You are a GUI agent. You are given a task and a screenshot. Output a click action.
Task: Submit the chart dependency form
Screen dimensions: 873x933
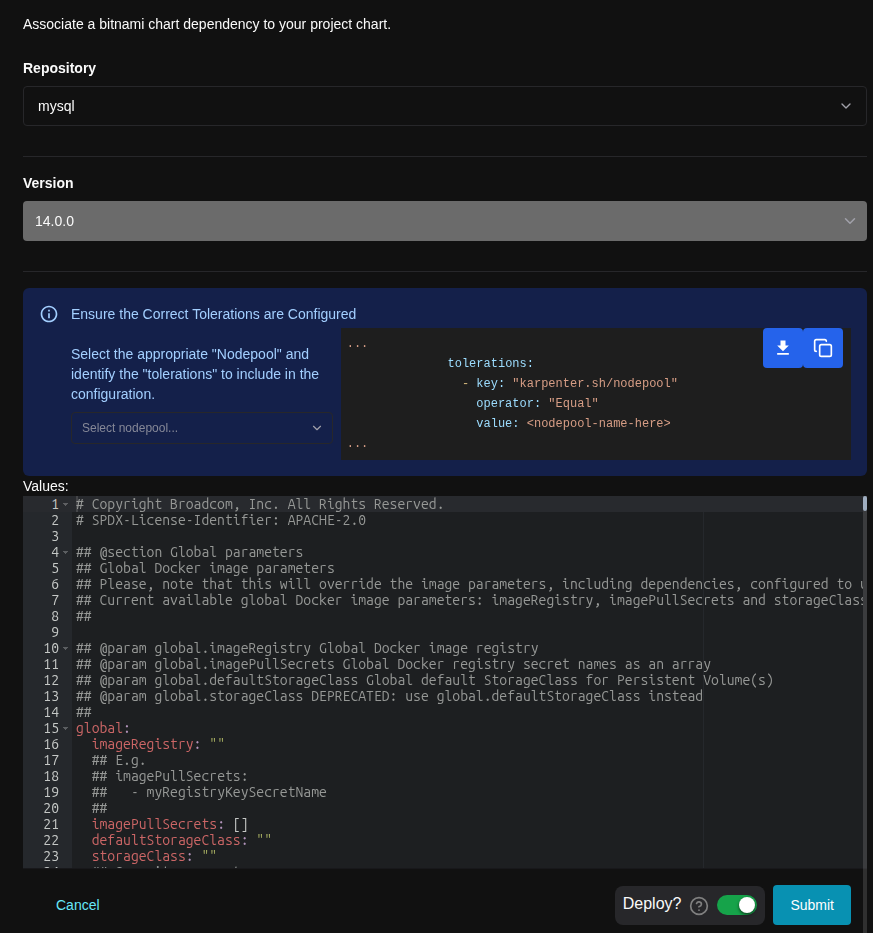[x=812, y=905]
